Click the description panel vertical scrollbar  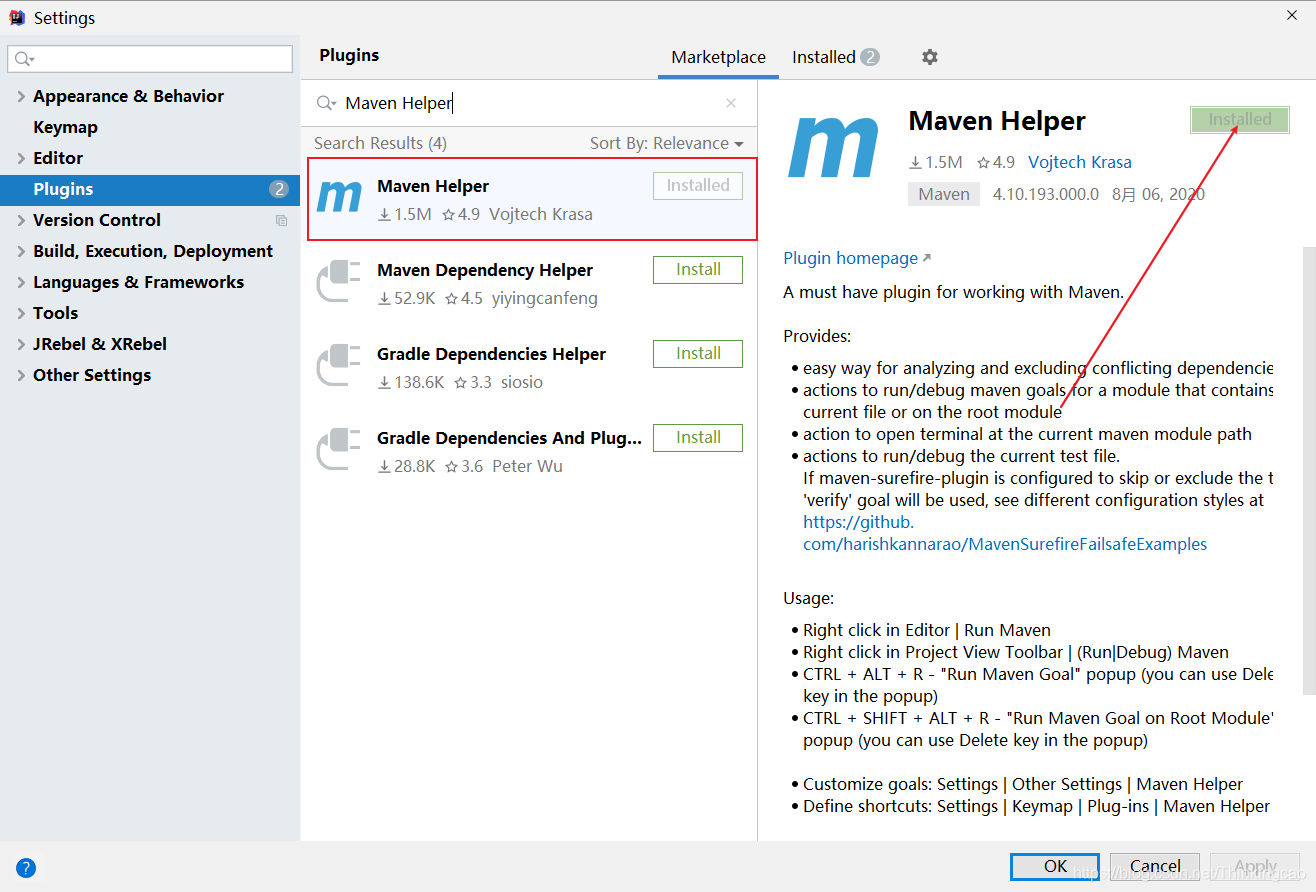[x=1309, y=470]
